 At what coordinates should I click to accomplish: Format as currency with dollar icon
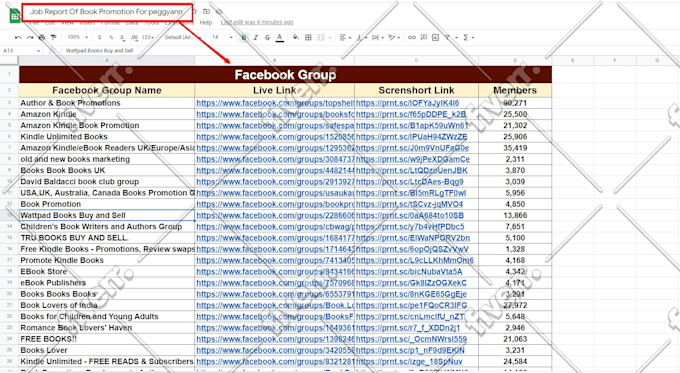(x=99, y=38)
